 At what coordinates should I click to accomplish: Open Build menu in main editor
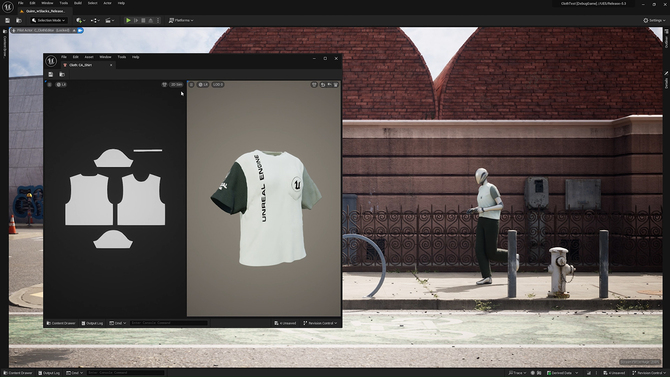click(x=78, y=3)
